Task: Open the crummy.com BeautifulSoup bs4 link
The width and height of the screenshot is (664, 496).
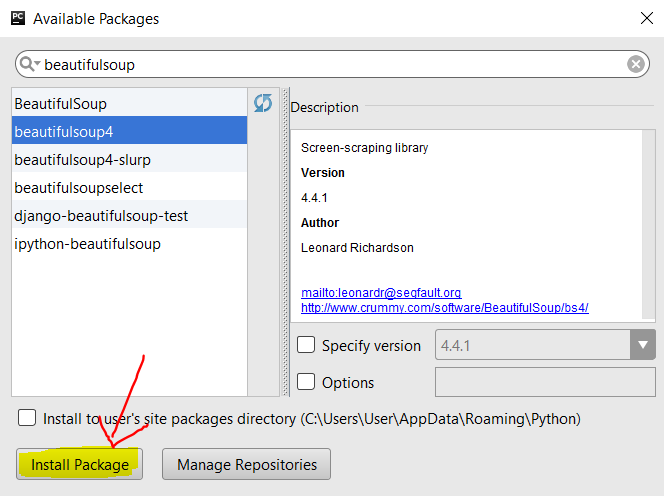Action: pyautogui.click(x=445, y=308)
